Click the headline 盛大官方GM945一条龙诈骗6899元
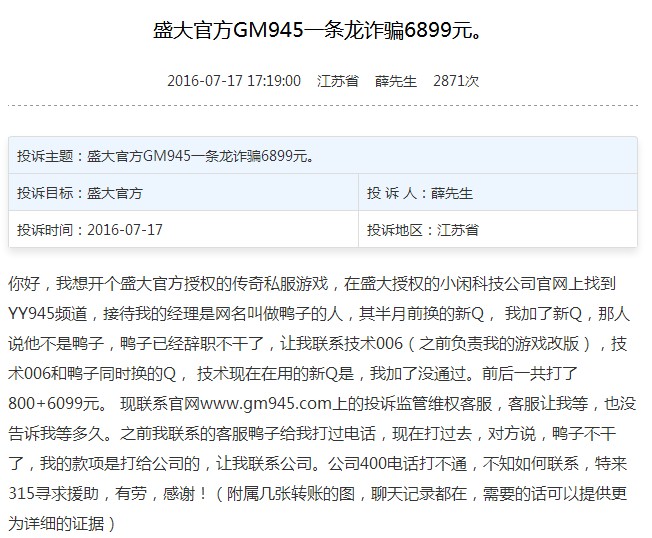The image size is (652, 538). pos(325,32)
